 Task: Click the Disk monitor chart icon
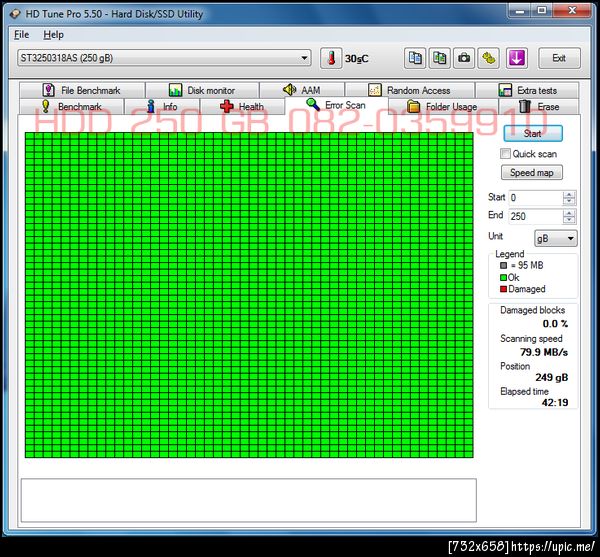175,90
